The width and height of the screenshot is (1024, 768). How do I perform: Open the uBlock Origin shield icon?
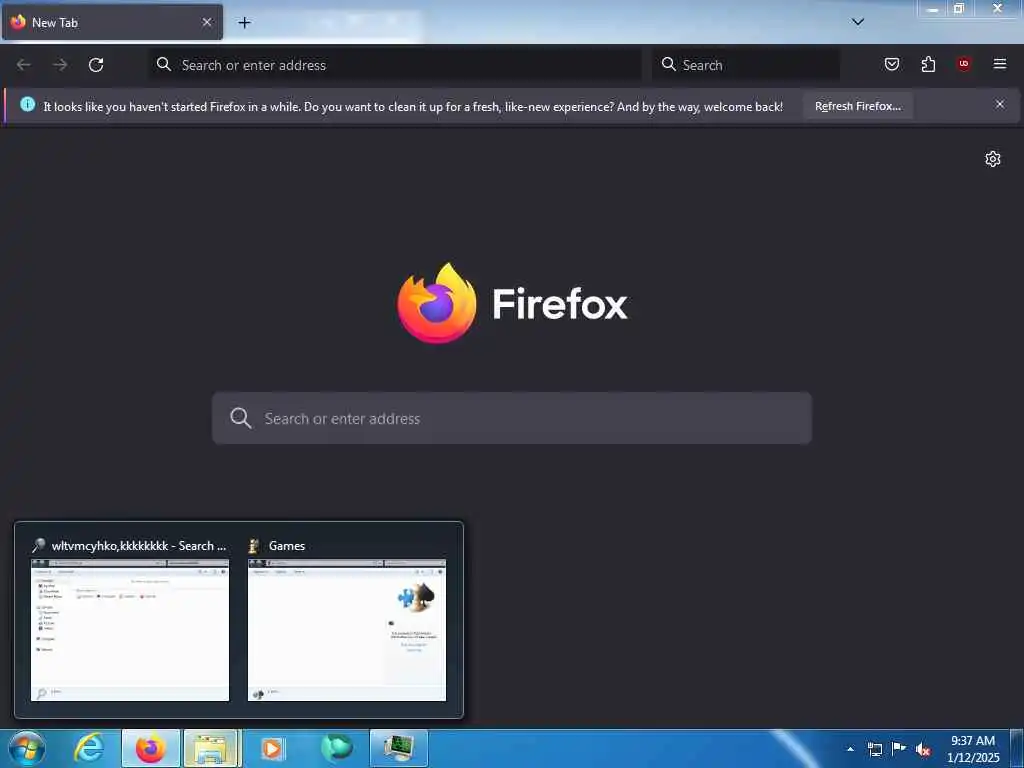pyautogui.click(x=964, y=64)
